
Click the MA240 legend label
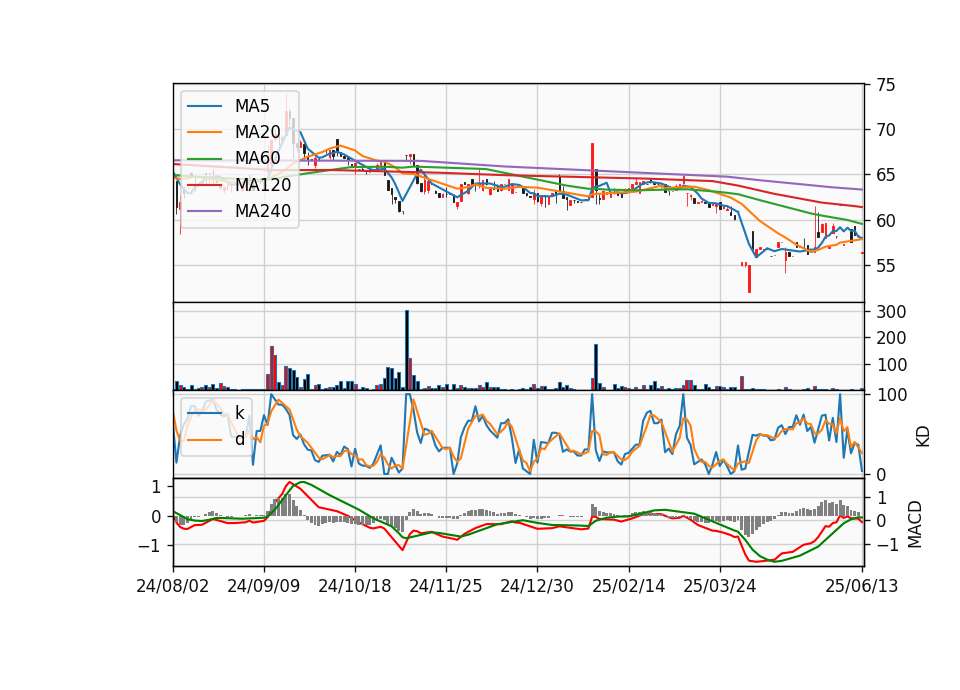pos(263,211)
